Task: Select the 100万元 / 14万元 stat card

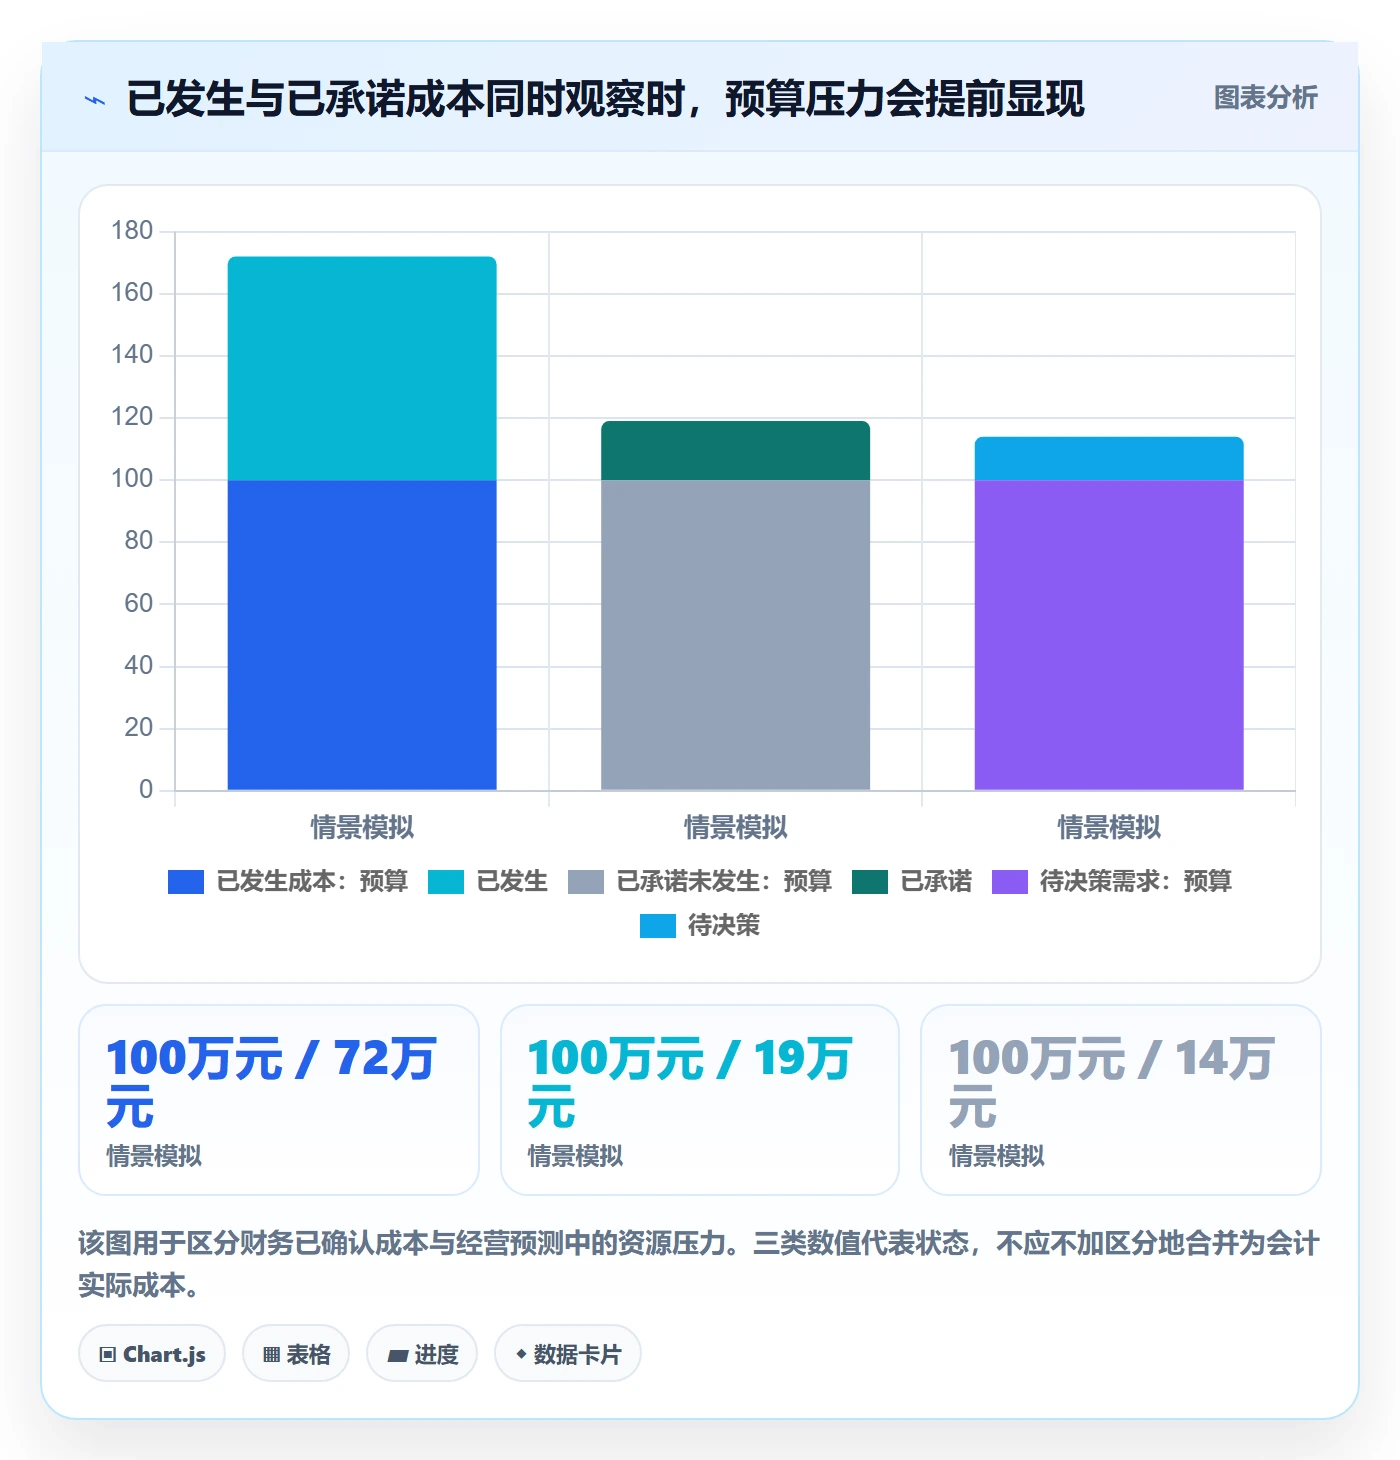Action: point(1121,1100)
